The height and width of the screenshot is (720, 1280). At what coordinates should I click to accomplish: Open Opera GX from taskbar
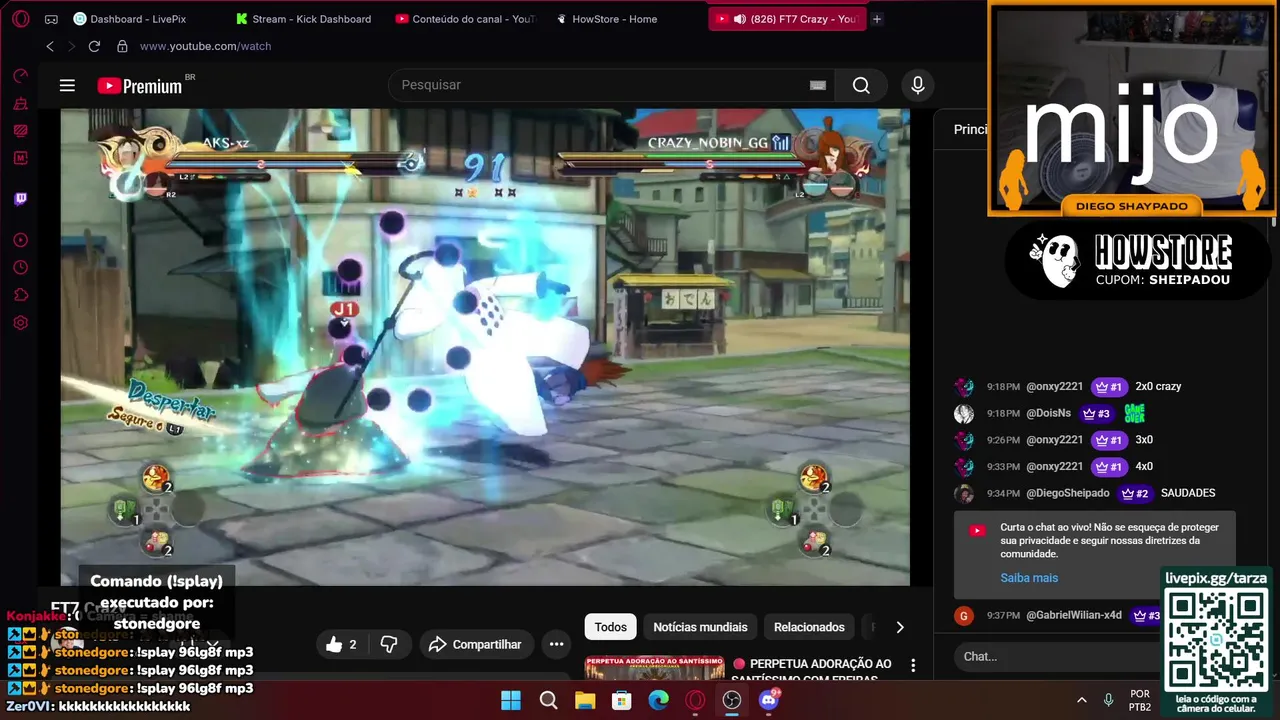(695, 700)
